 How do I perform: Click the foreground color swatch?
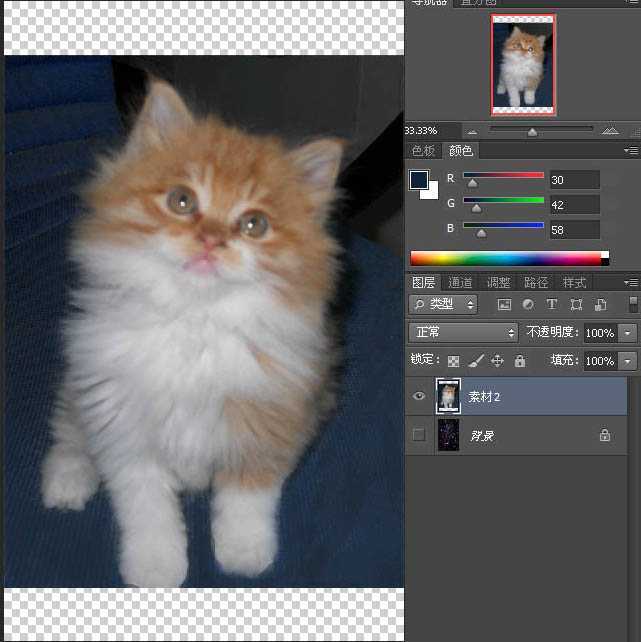[x=419, y=180]
